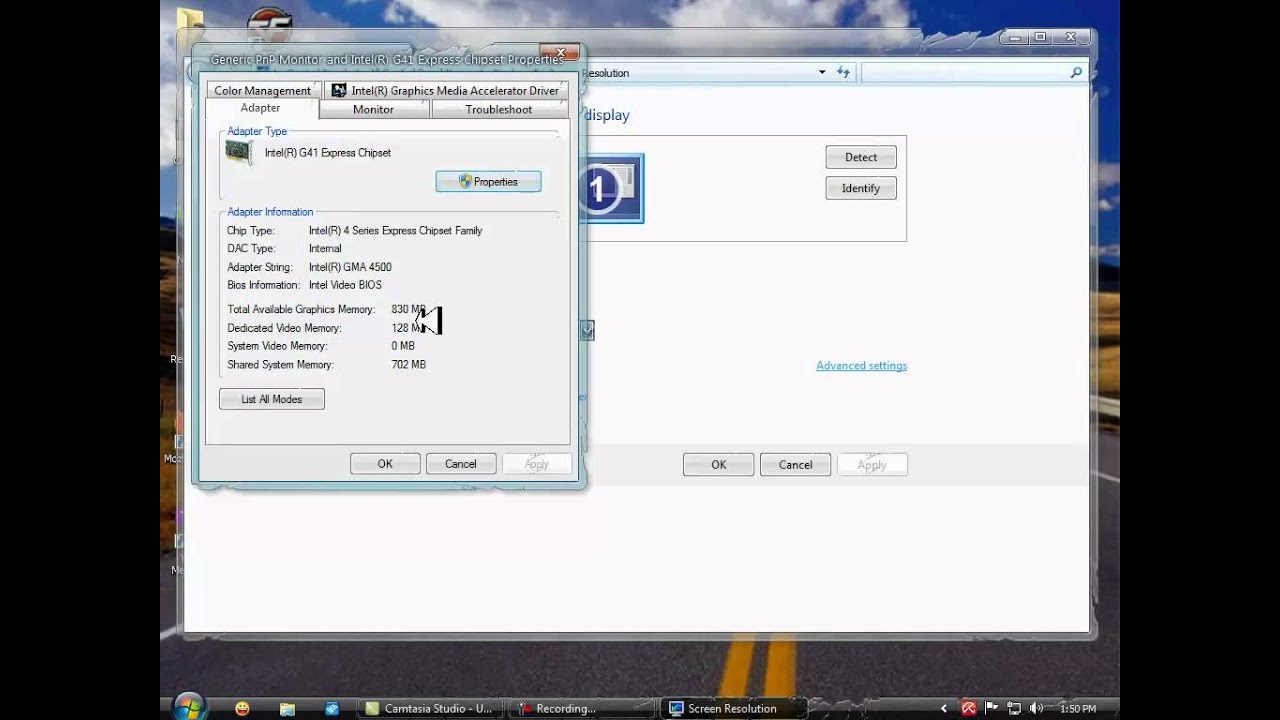Click the smiley face quick launch icon
1280x720 pixels.
[x=242, y=708]
